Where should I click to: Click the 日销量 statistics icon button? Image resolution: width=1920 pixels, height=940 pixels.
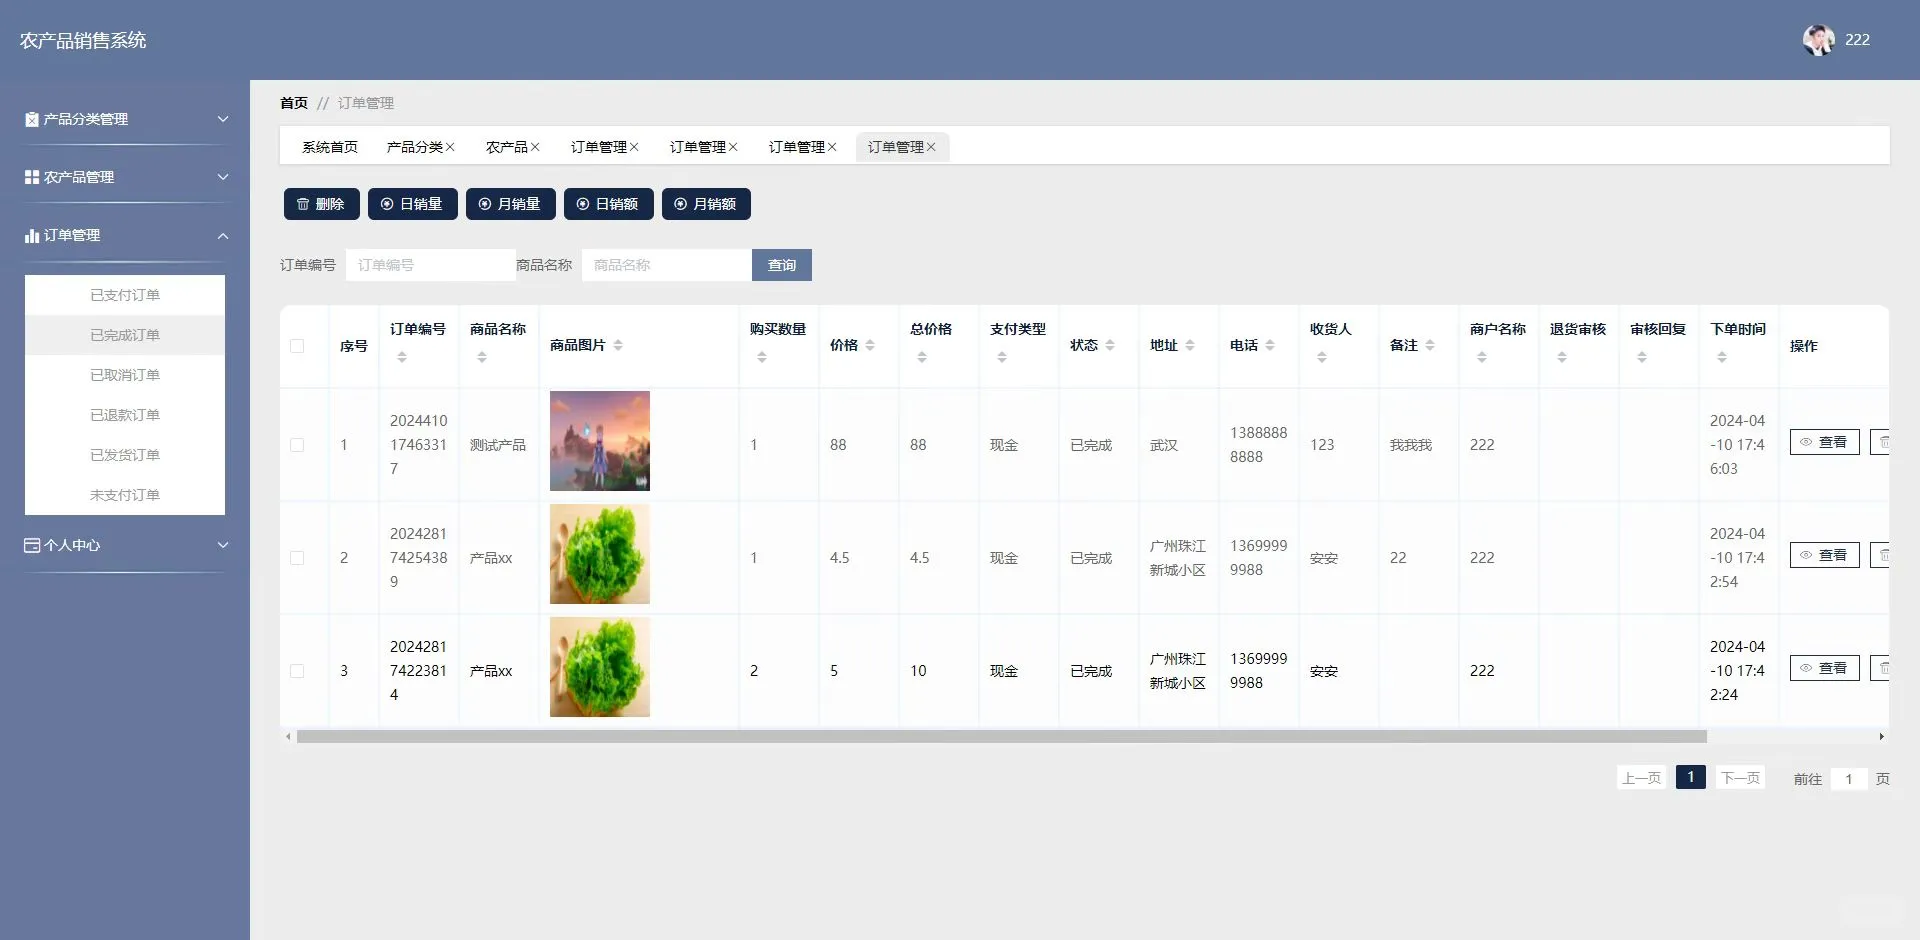tap(385, 203)
